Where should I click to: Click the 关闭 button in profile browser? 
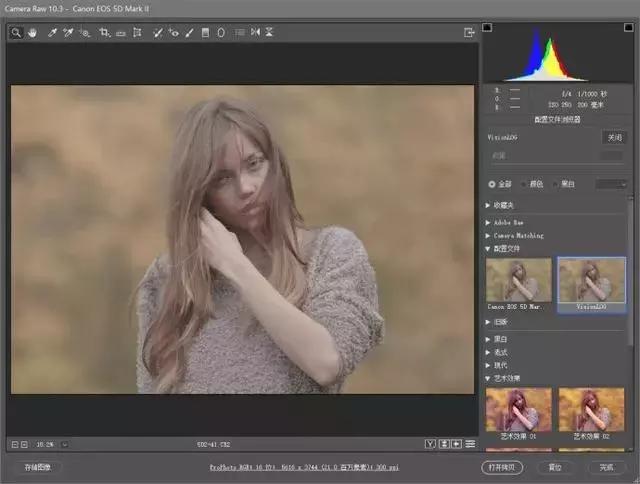tap(612, 137)
